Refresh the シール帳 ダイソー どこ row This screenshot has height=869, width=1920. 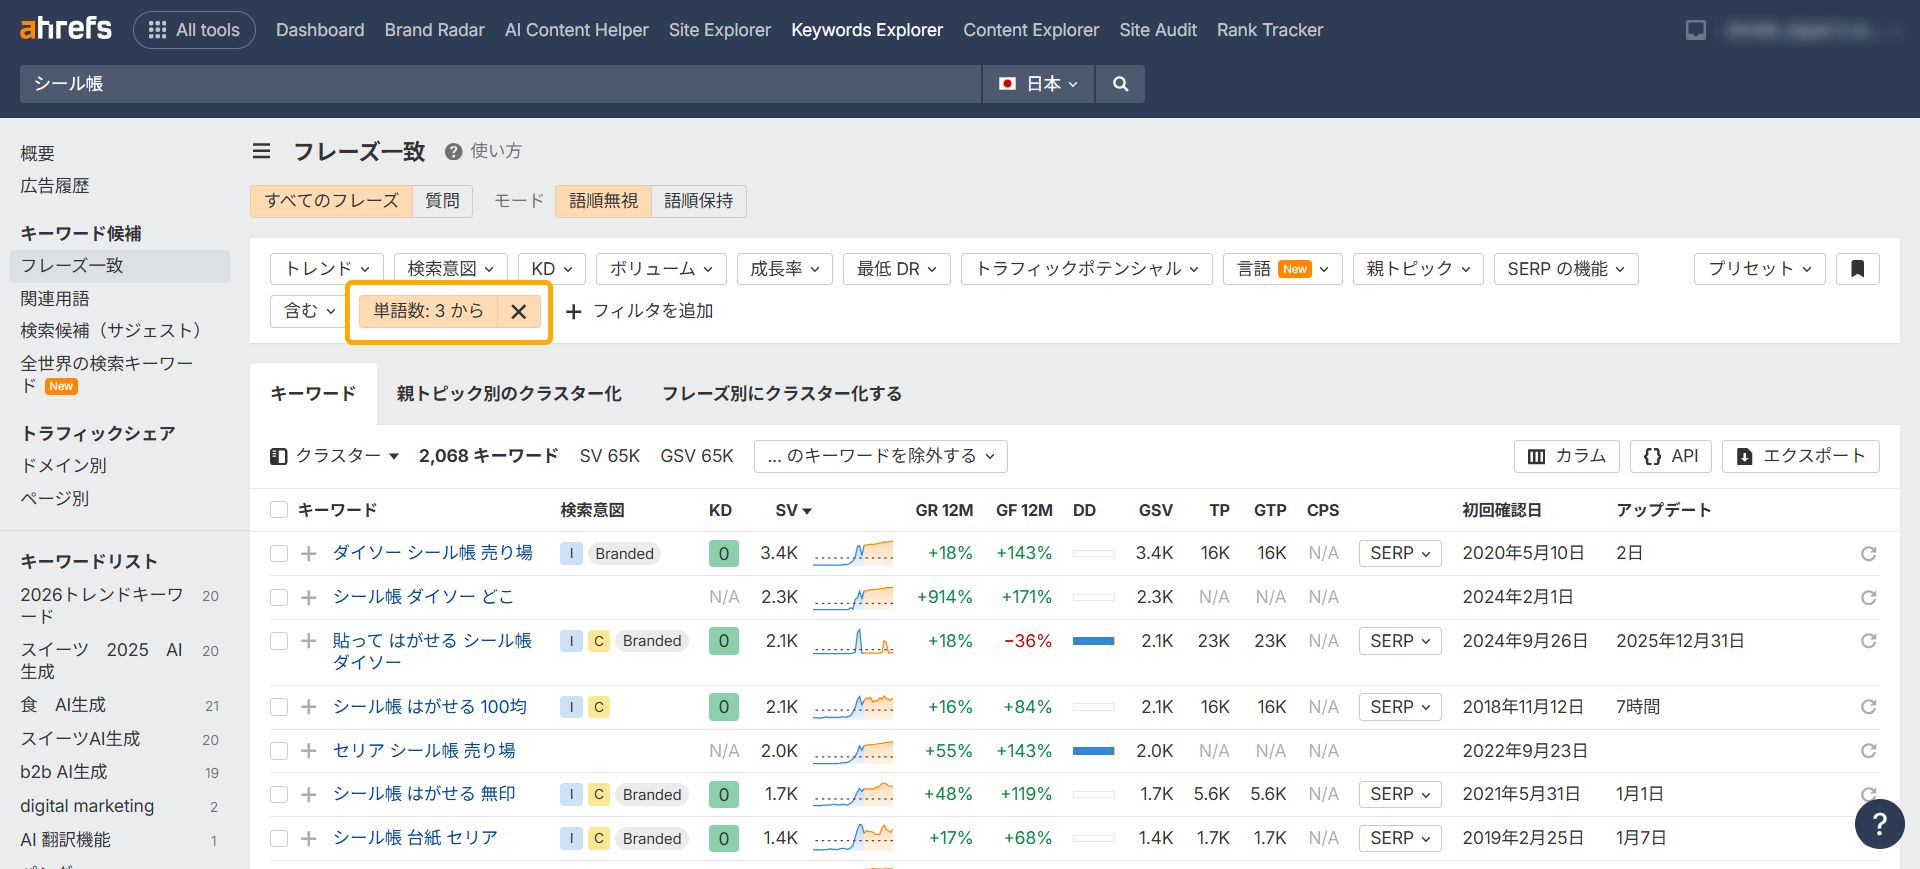pyautogui.click(x=1868, y=598)
